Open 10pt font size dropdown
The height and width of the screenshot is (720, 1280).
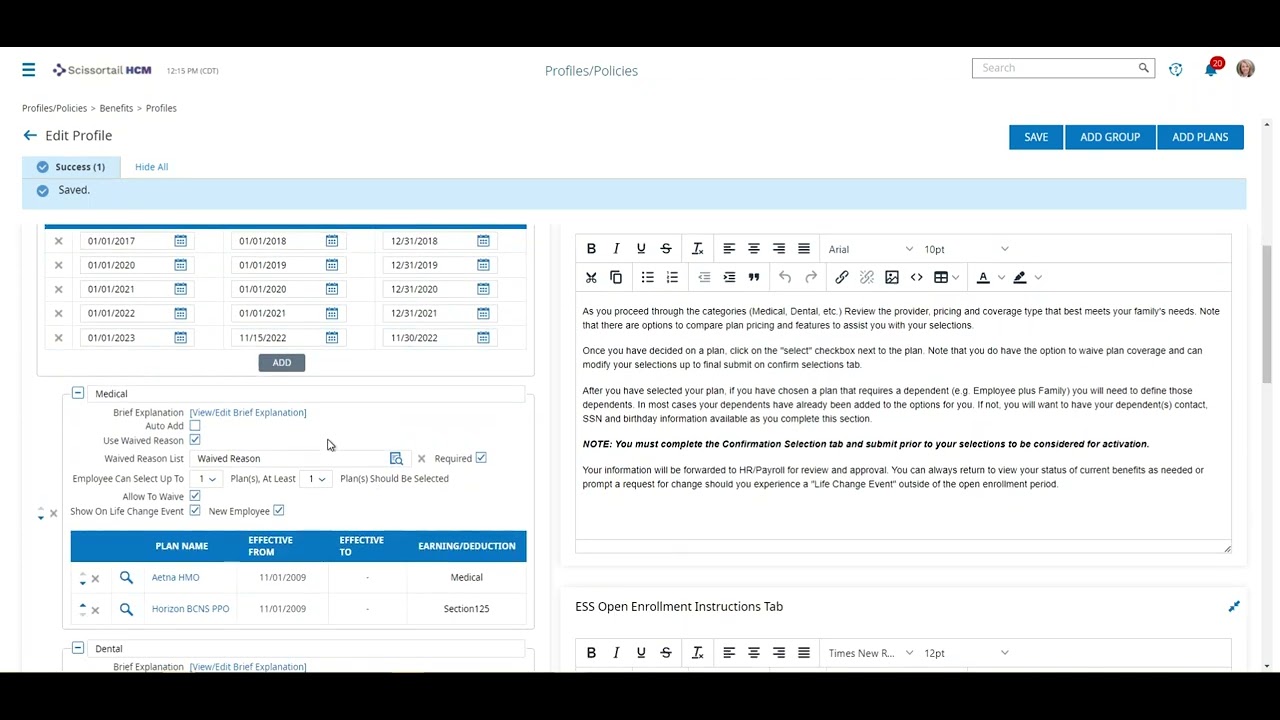pyautogui.click(x=966, y=249)
